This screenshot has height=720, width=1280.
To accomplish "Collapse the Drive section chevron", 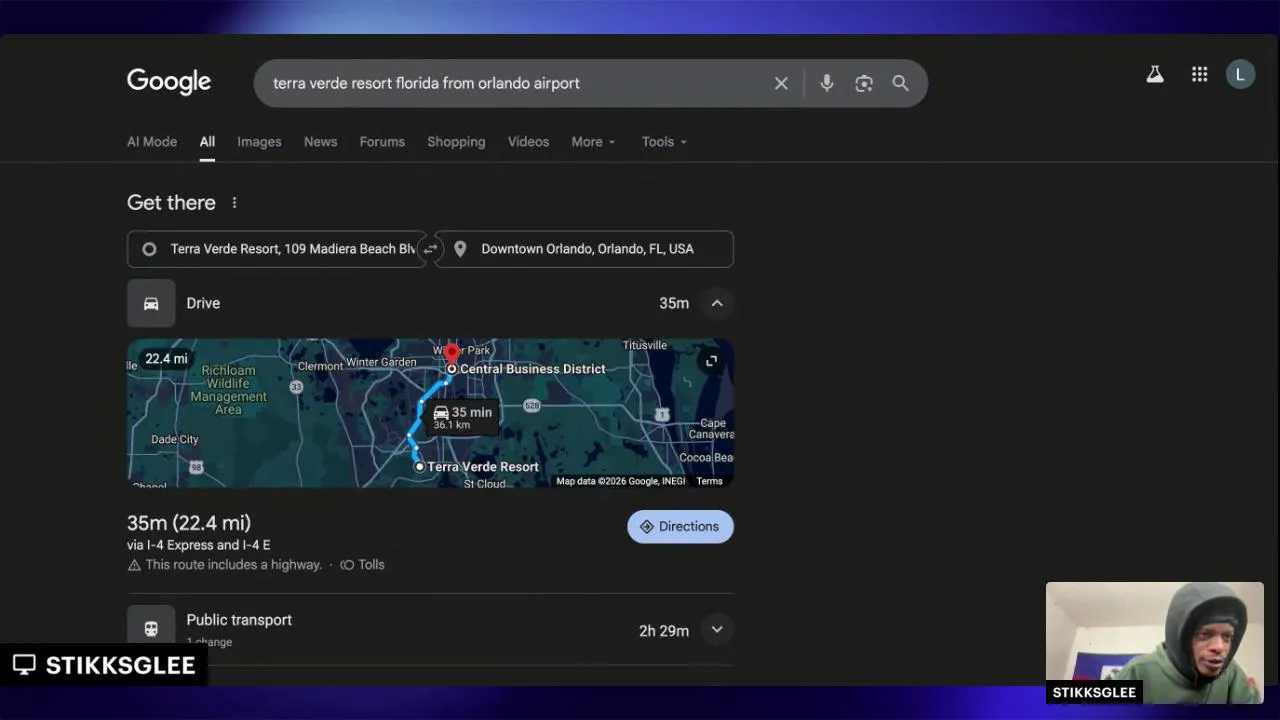I will (x=717, y=303).
